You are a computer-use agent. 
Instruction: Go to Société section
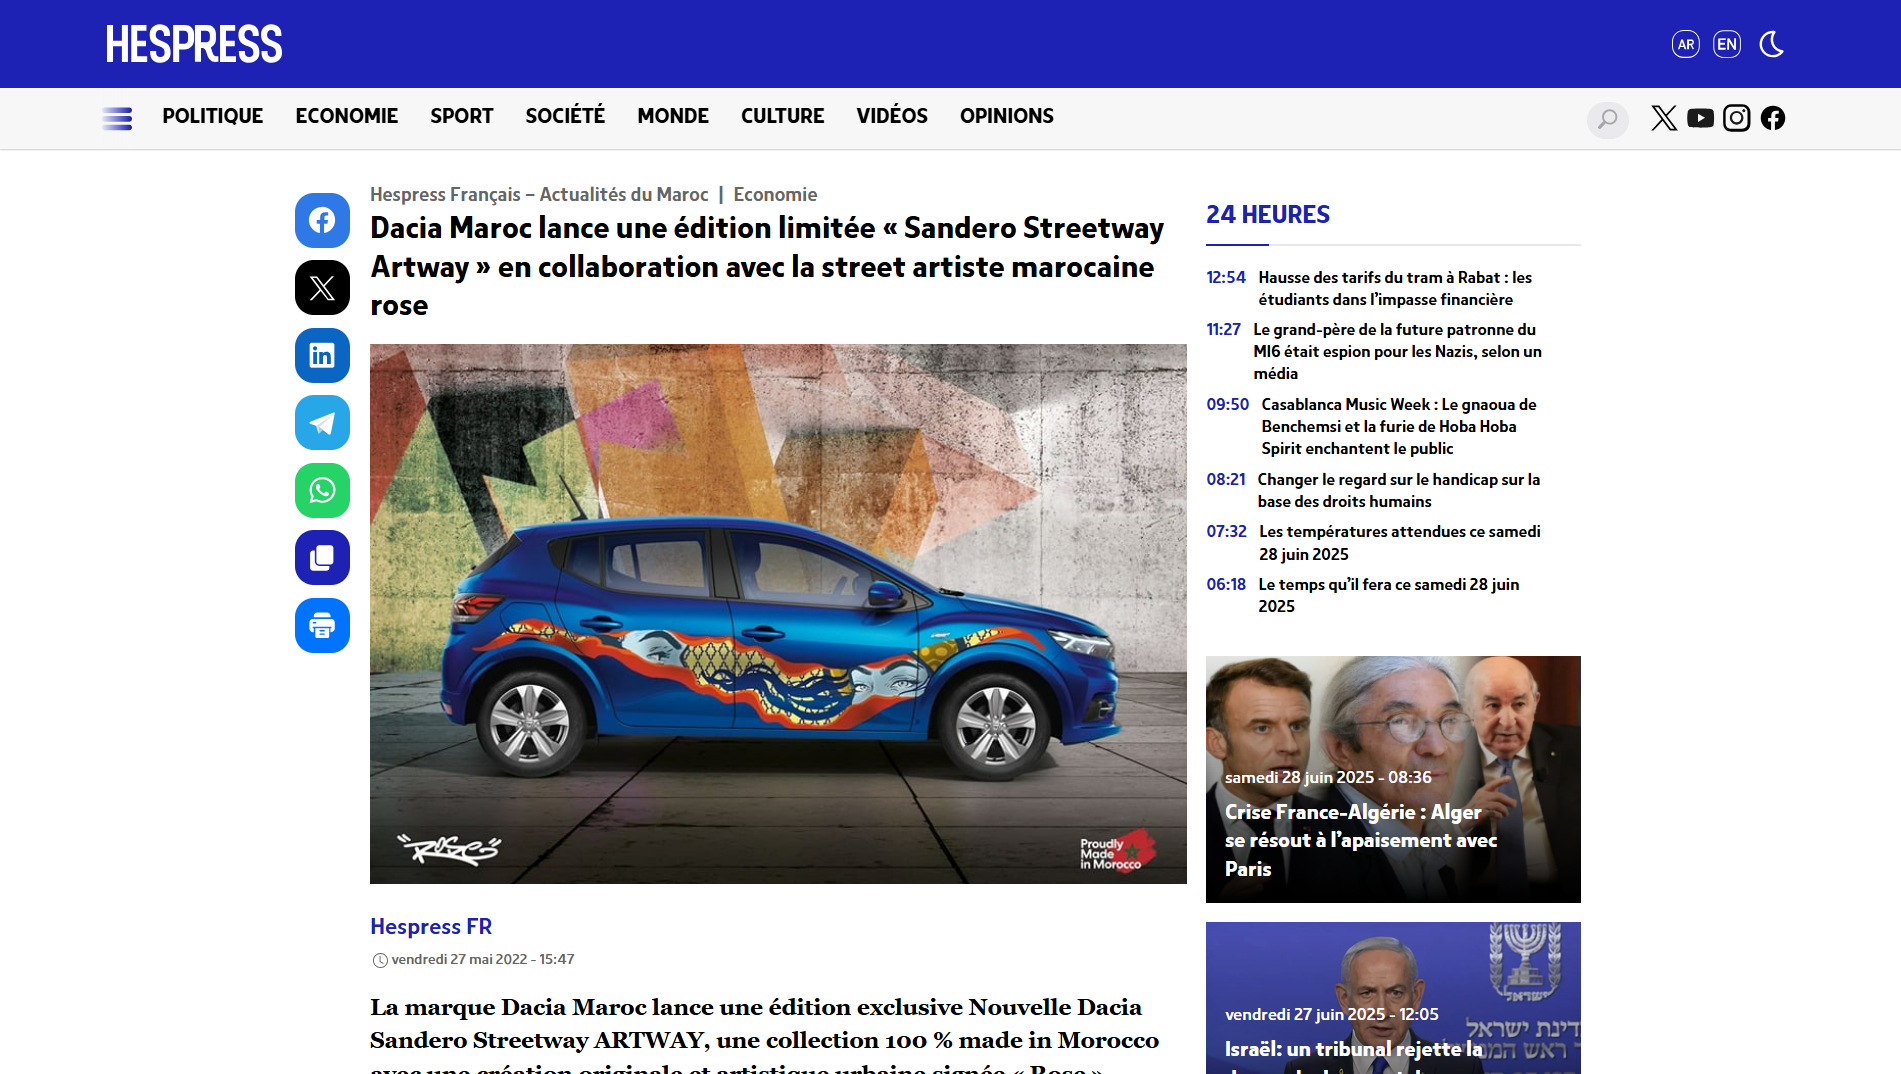pyautogui.click(x=565, y=116)
